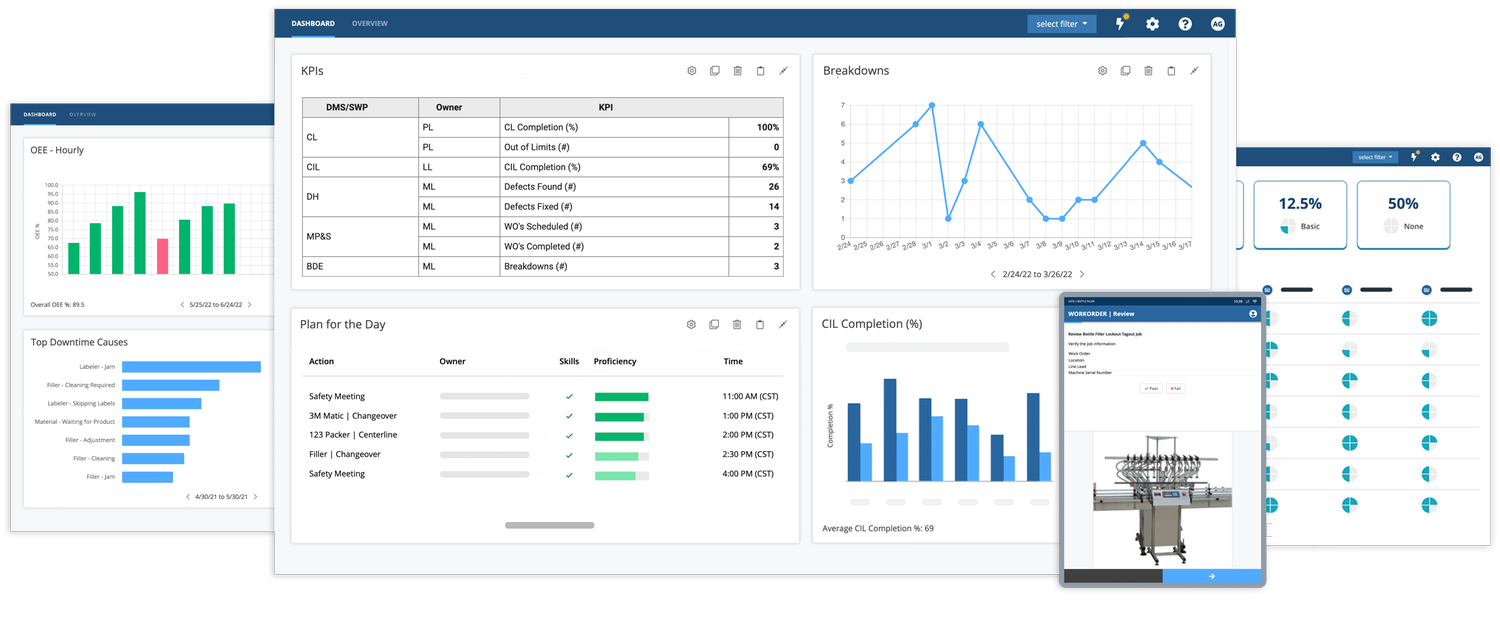
Task: Toggle the checkmark for Filler Changeover
Action: [x=569, y=454]
